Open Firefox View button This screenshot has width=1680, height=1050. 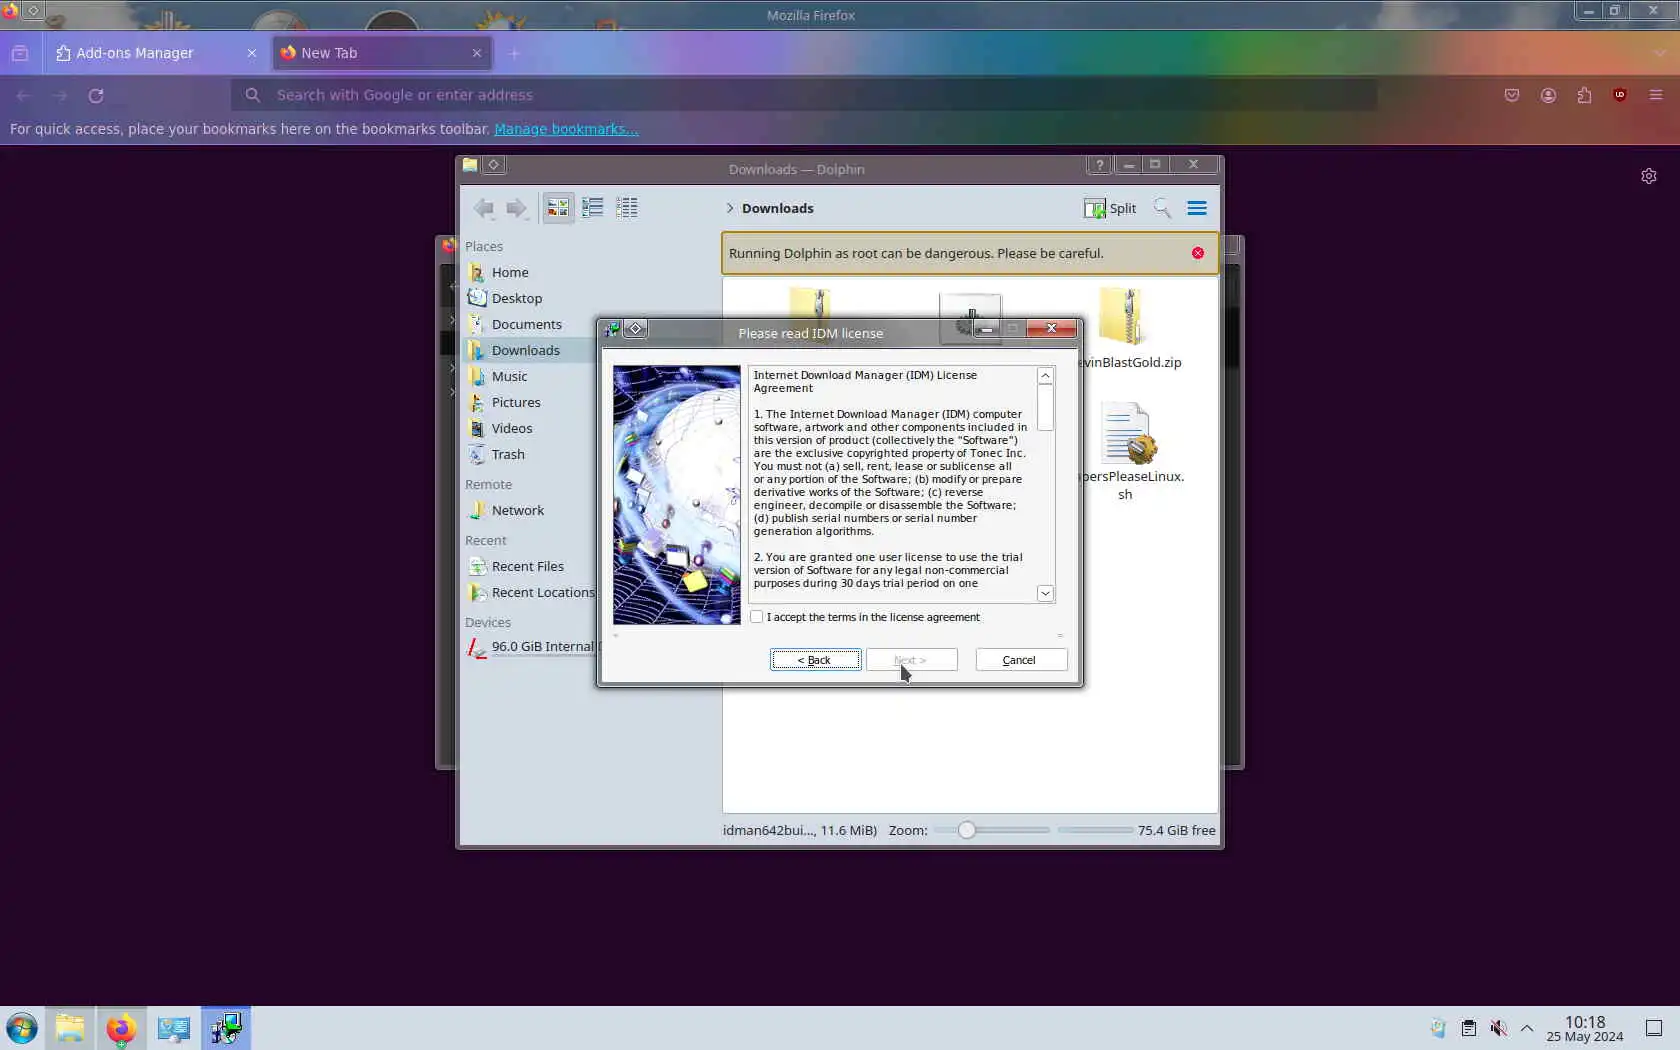[x=20, y=53]
